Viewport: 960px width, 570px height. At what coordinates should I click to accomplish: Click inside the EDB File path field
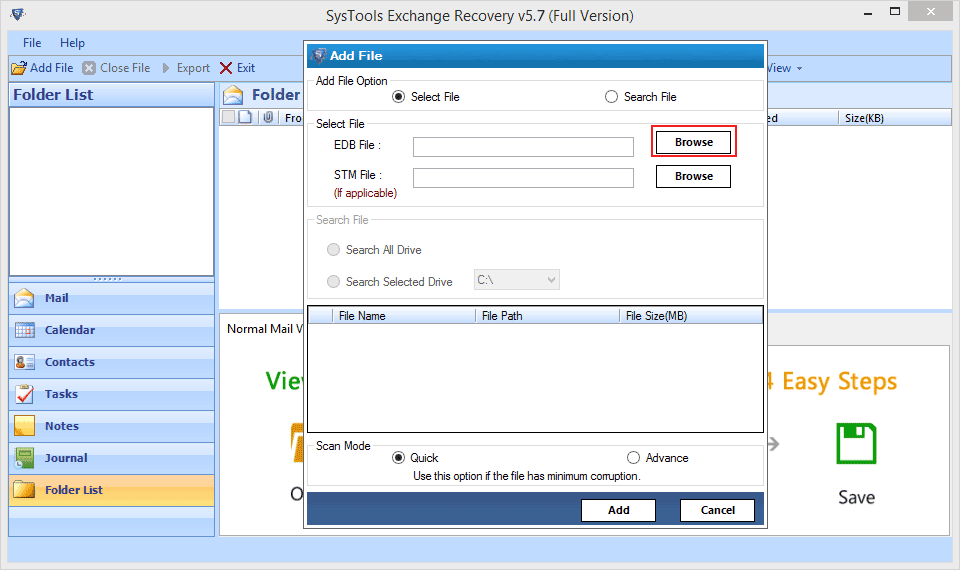coord(523,147)
